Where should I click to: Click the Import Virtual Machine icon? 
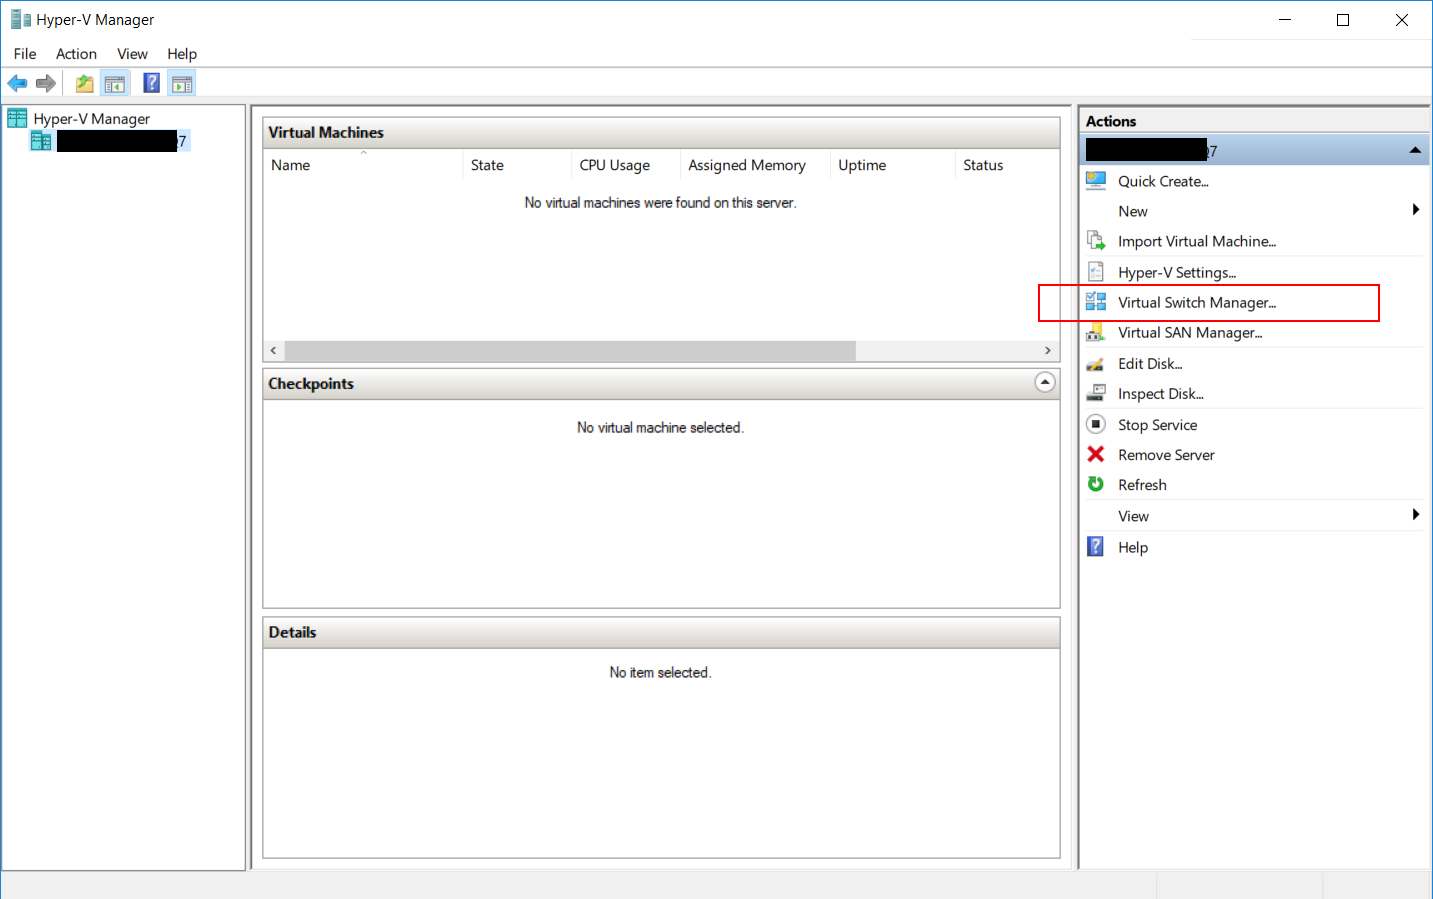point(1096,241)
